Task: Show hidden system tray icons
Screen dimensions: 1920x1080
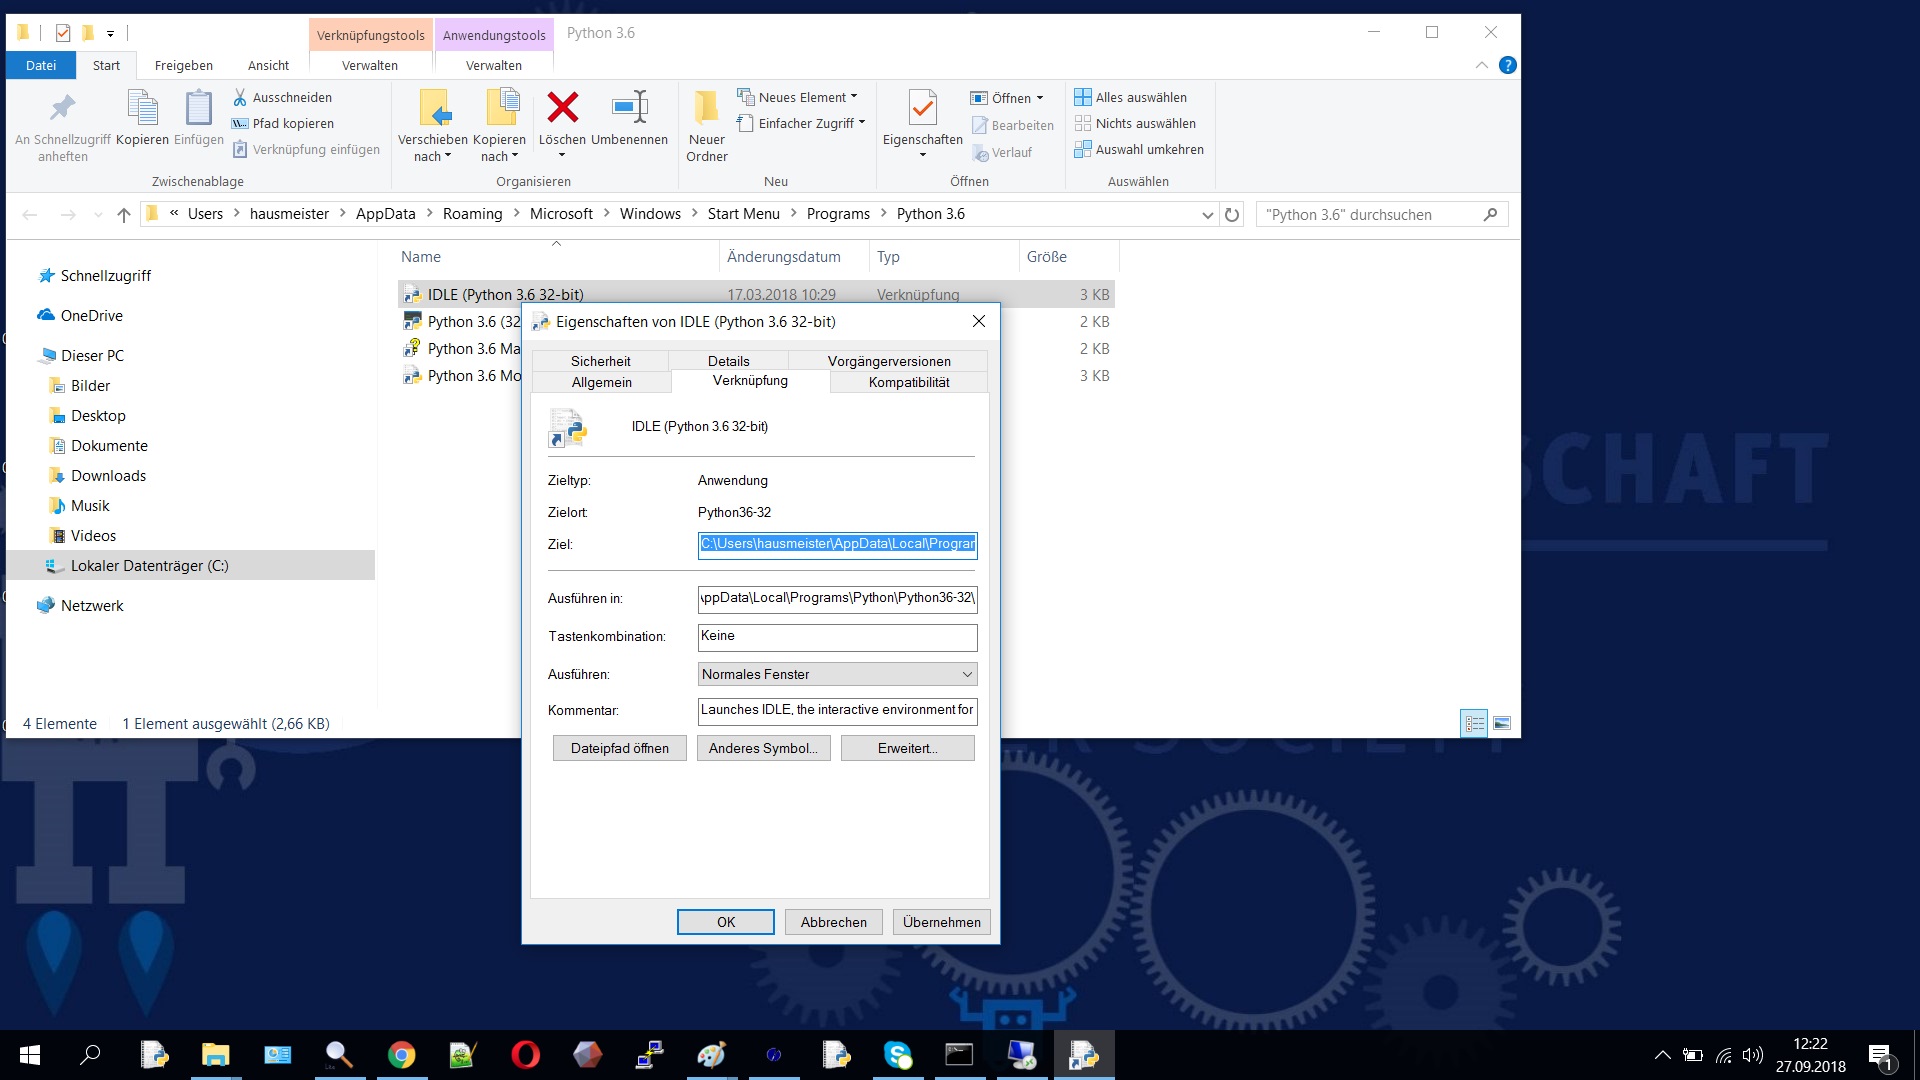Action: point(1662,1055)
